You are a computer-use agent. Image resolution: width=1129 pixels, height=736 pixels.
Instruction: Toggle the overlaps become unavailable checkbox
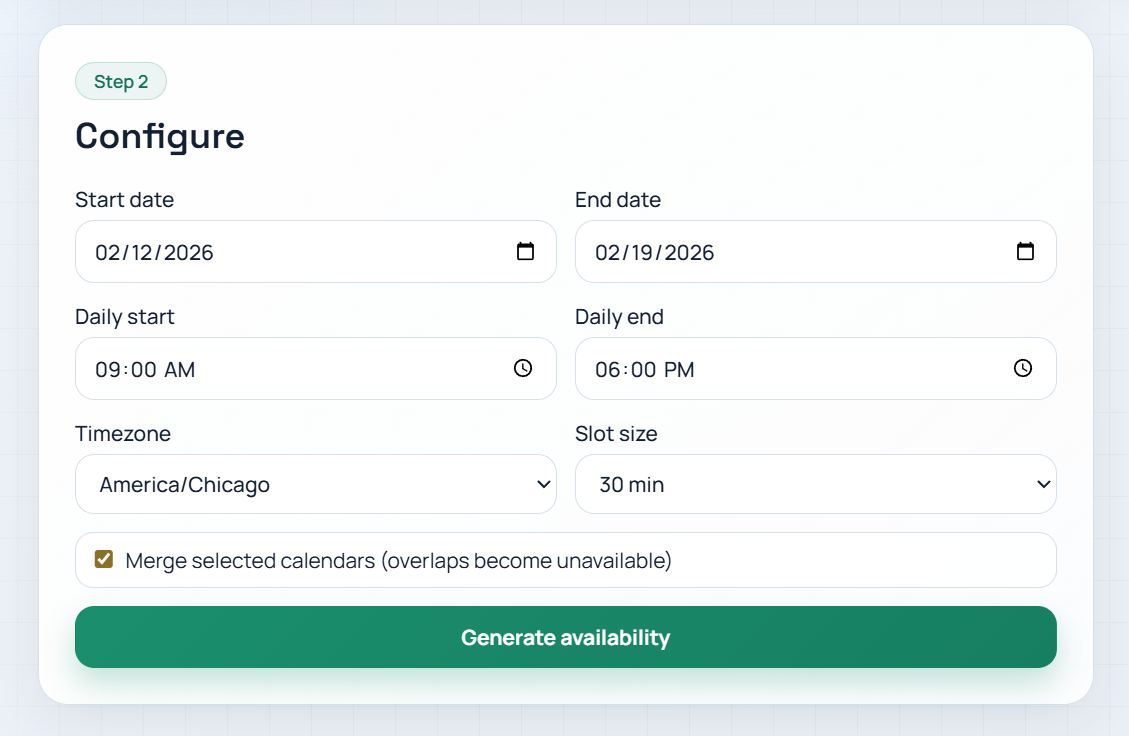[103, 560]
